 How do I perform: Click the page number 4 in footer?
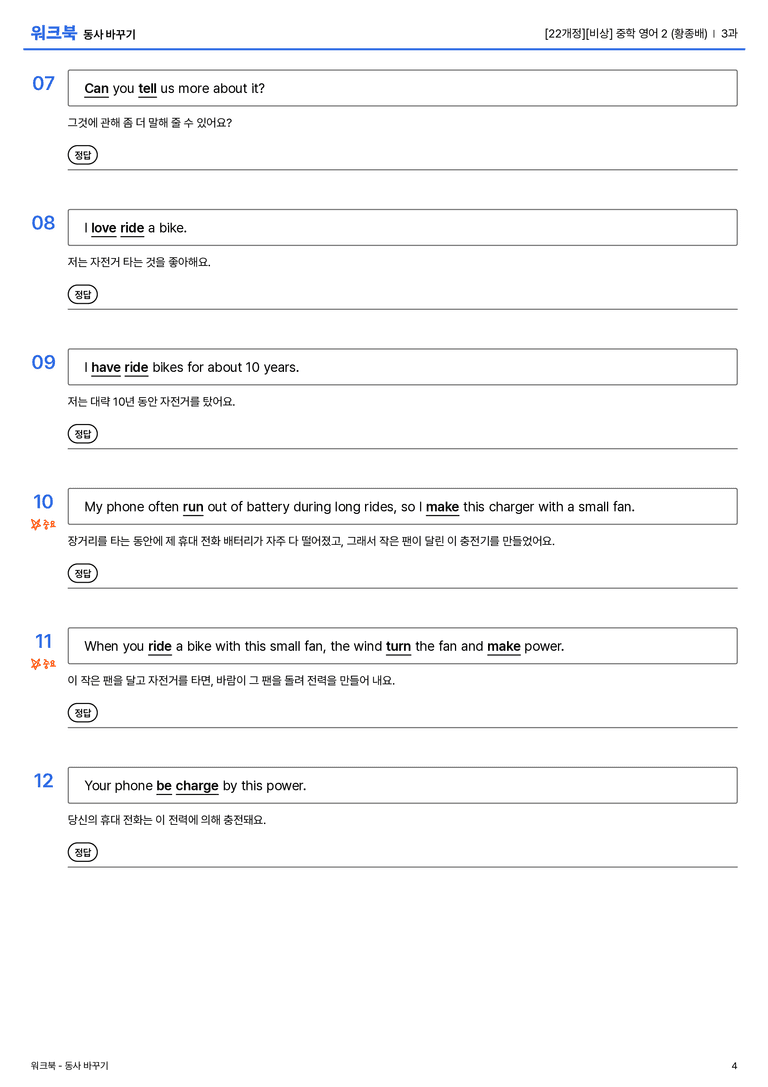tap(734, 1066)
